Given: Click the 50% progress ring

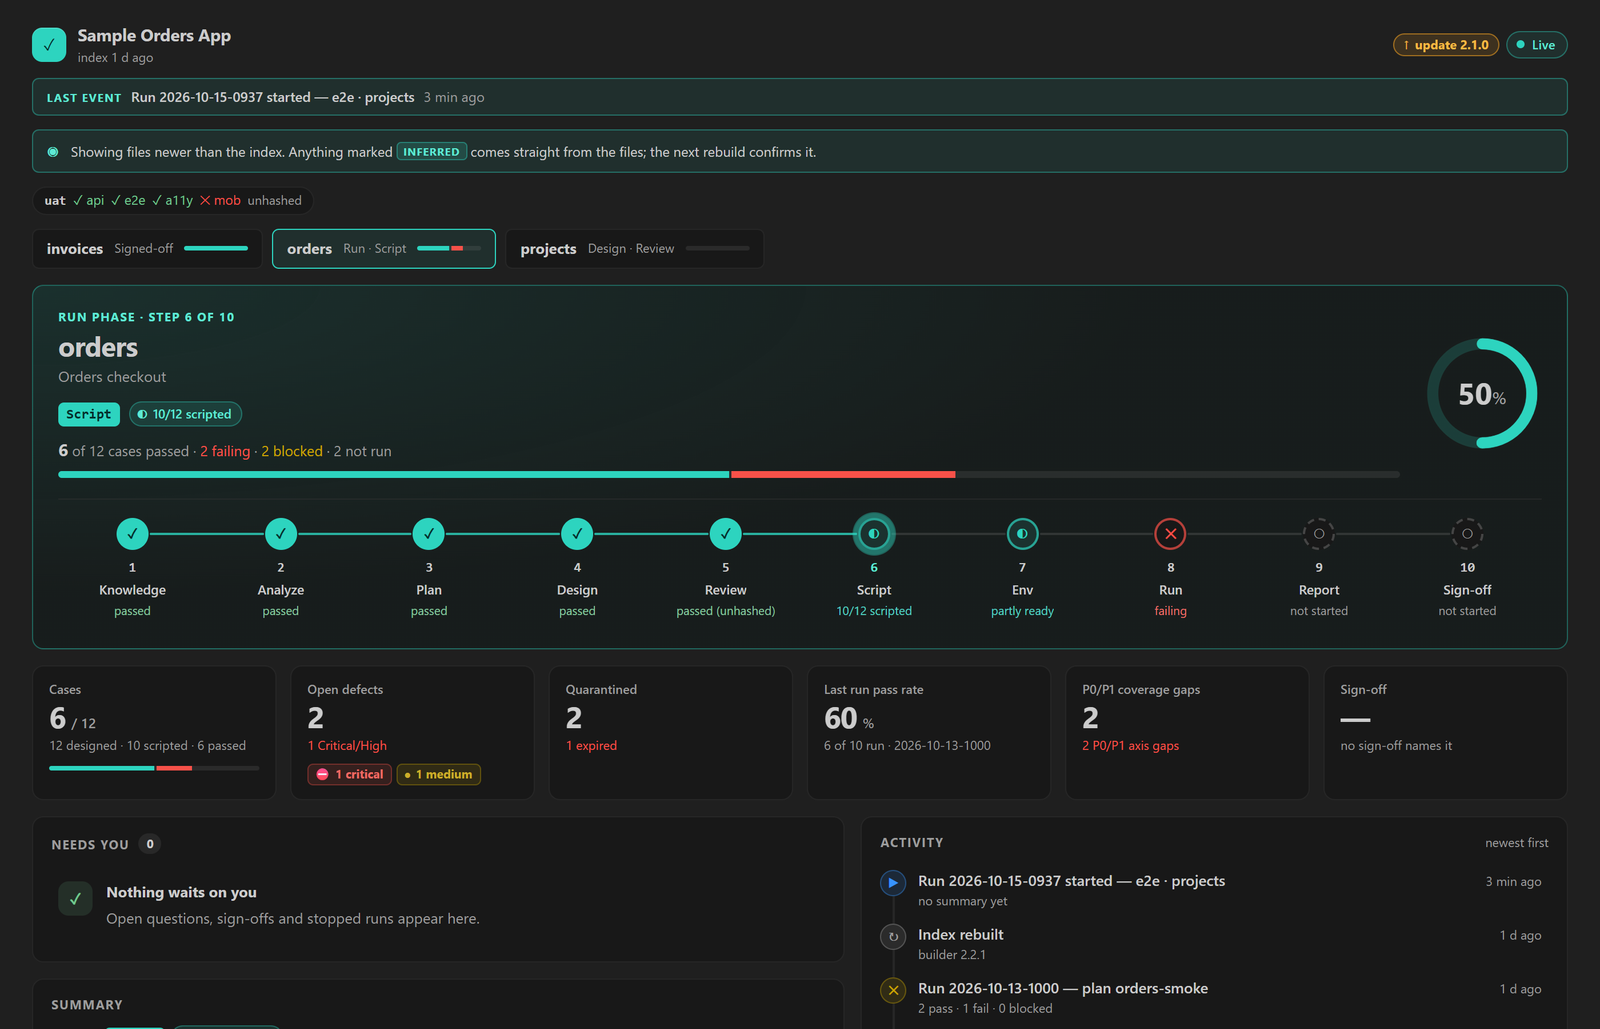Looking at the screenshot, I should pos(1482,393).
